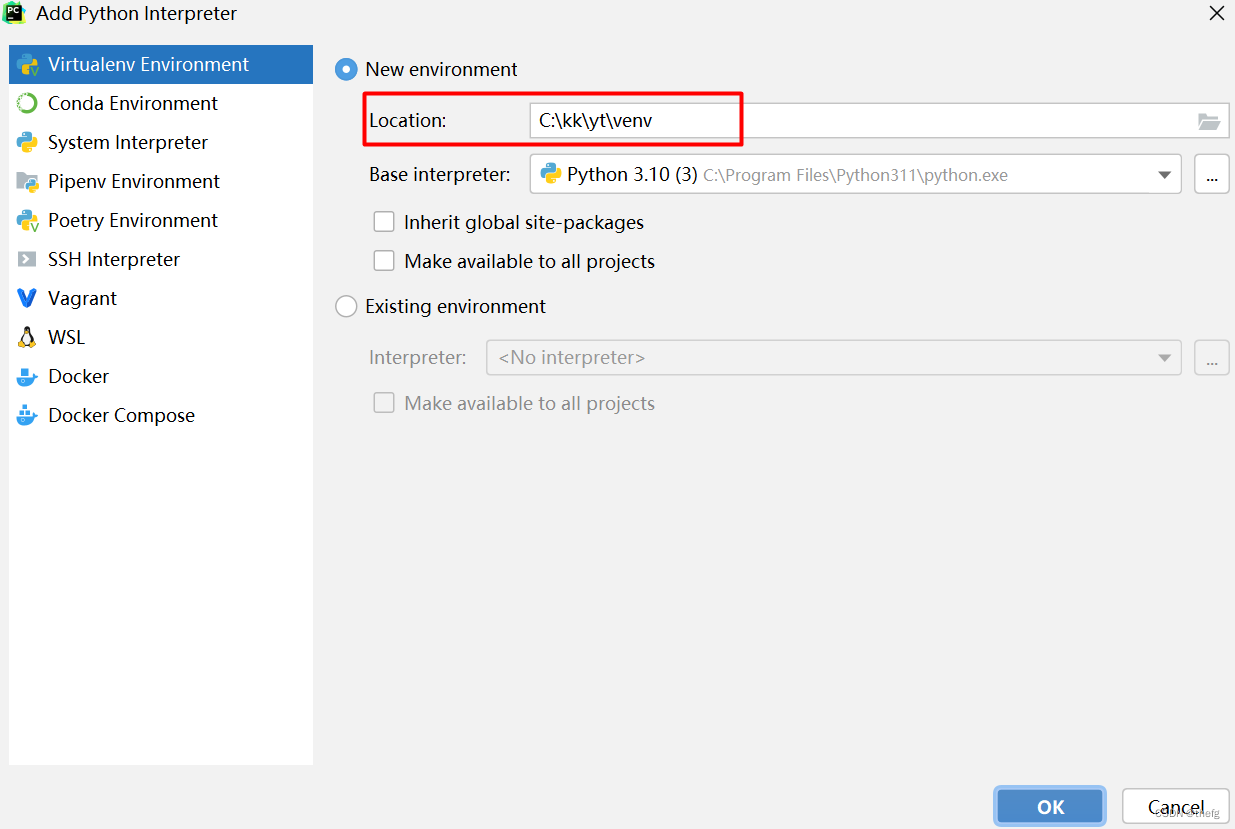The width and height of the screenshot is (1235, 829).
Task: Click the WSL penguin icon
Action: coord(28,338)
